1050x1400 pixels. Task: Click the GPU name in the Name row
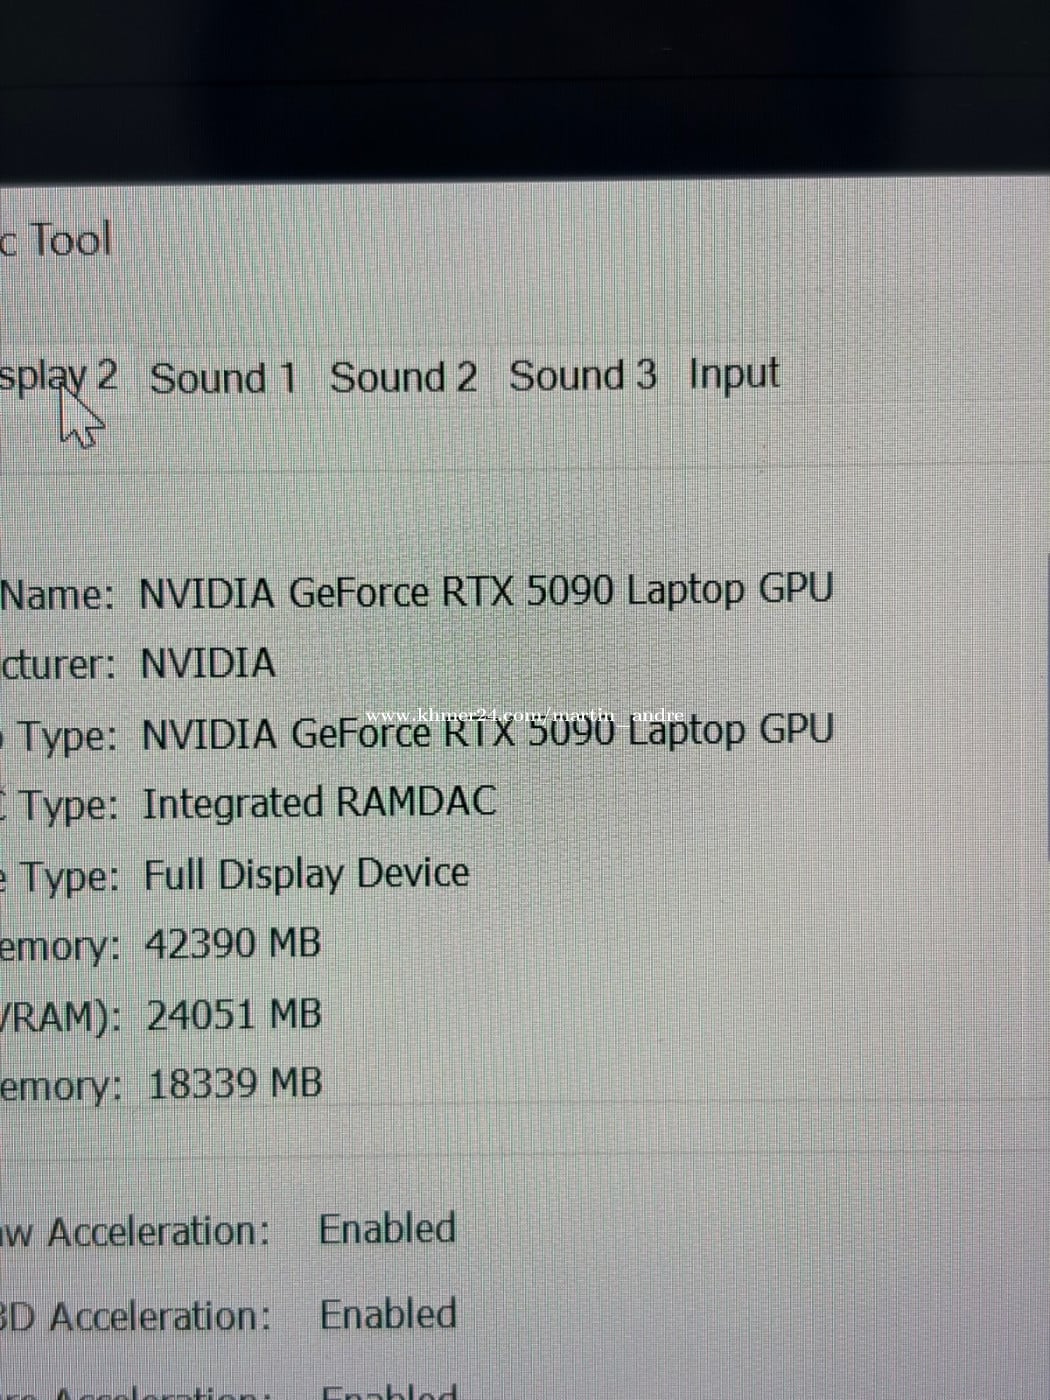tap(485, 591)
